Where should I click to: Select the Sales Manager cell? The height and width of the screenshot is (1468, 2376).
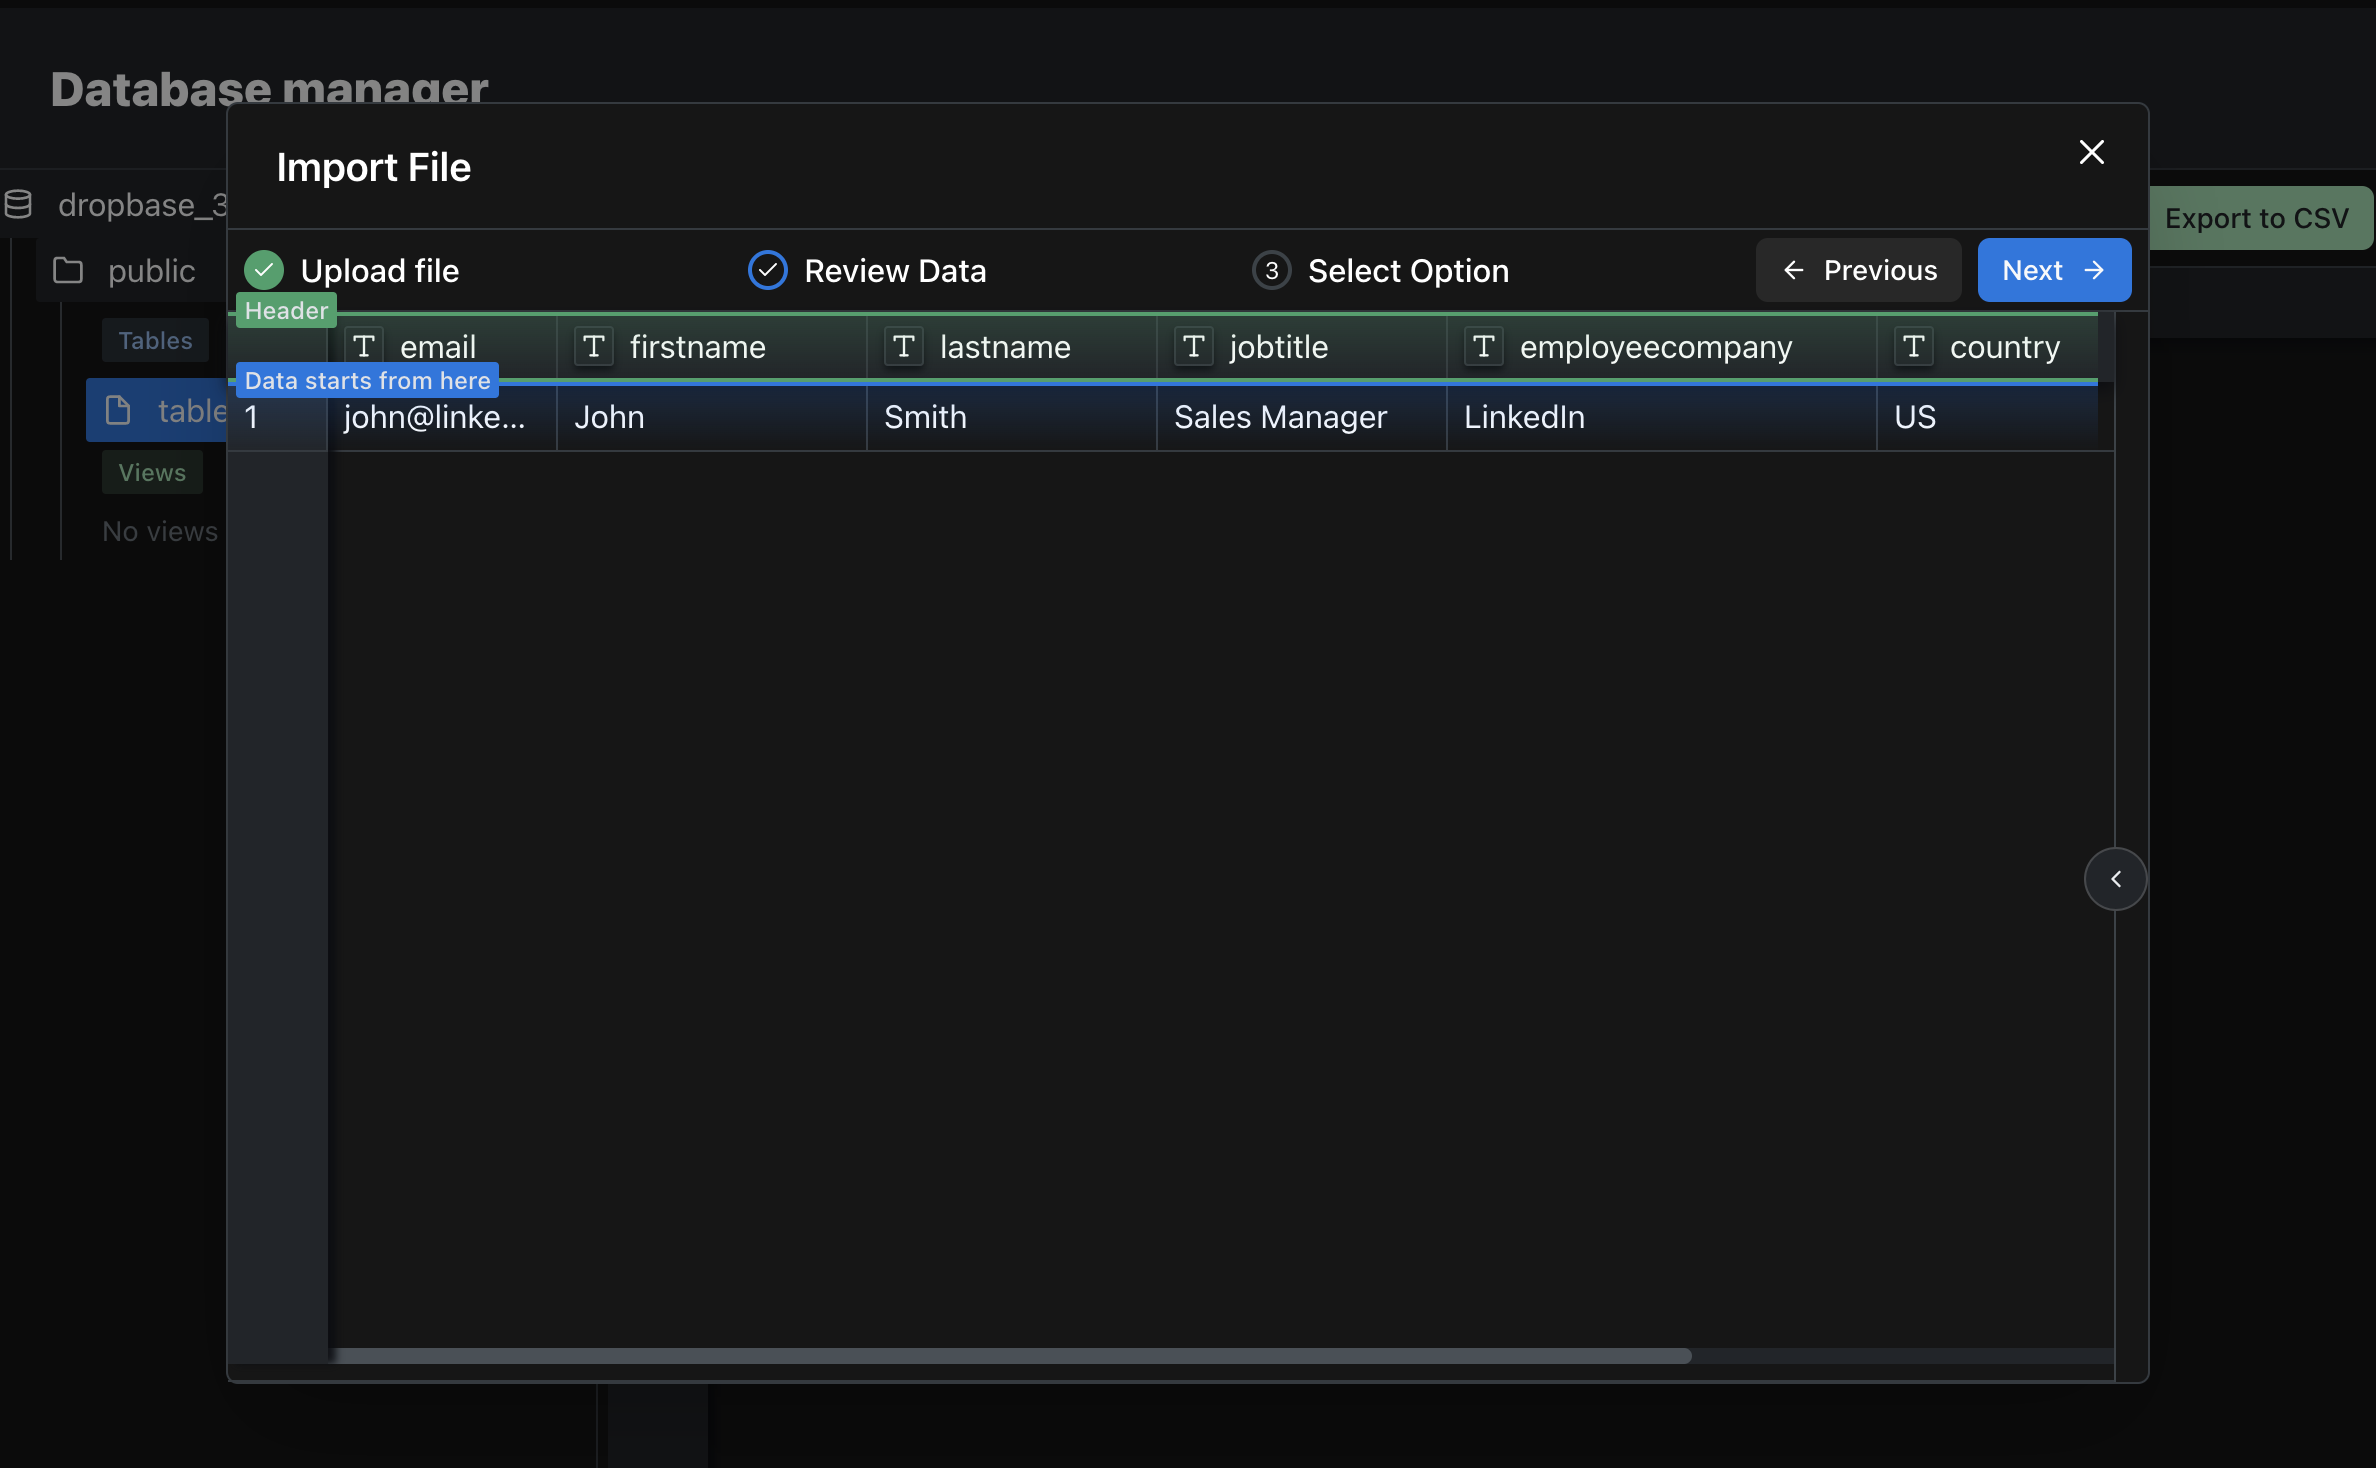1280,417
